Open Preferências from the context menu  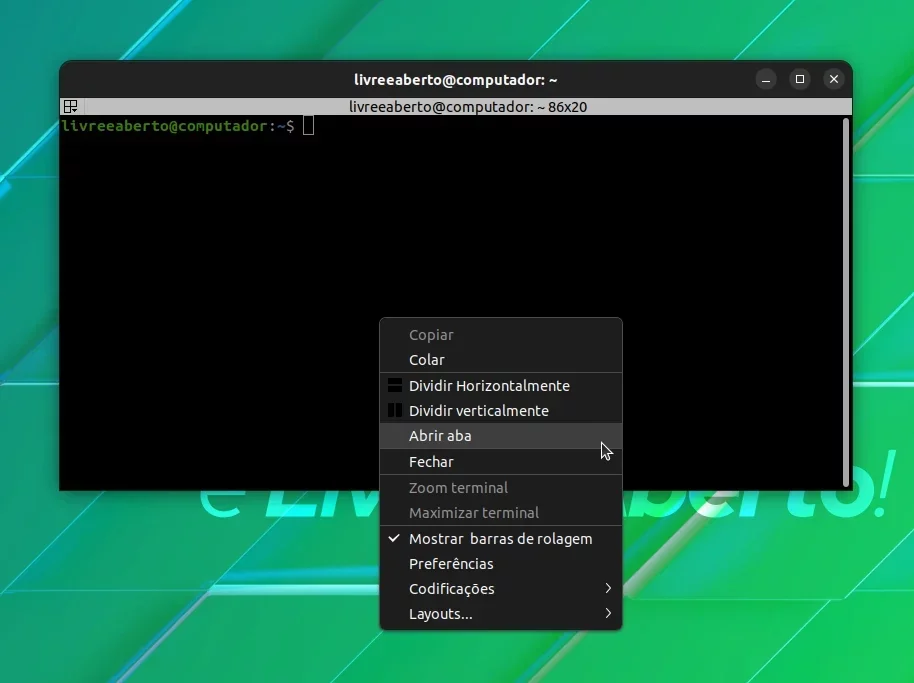501,564
